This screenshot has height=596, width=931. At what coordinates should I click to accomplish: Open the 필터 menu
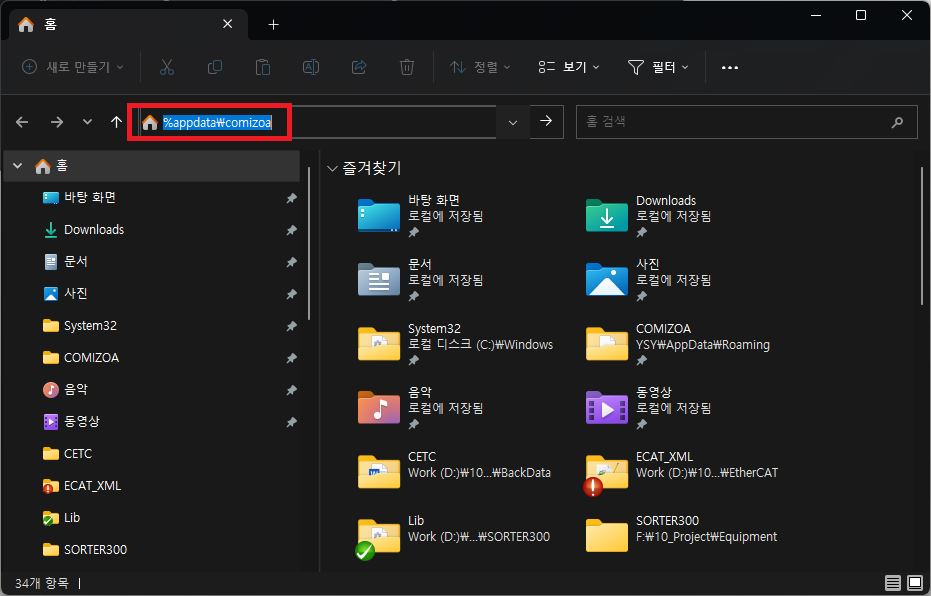click(x=658, y=67)
